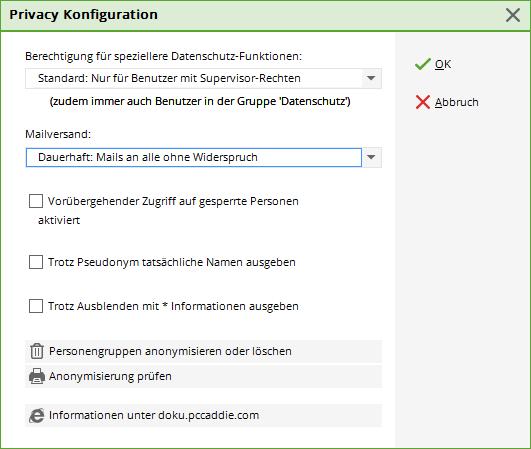Select the Standard Supervisor-Rechten combo box field
The height and width of the screenshot is (449, 531).
click(203, 78)
